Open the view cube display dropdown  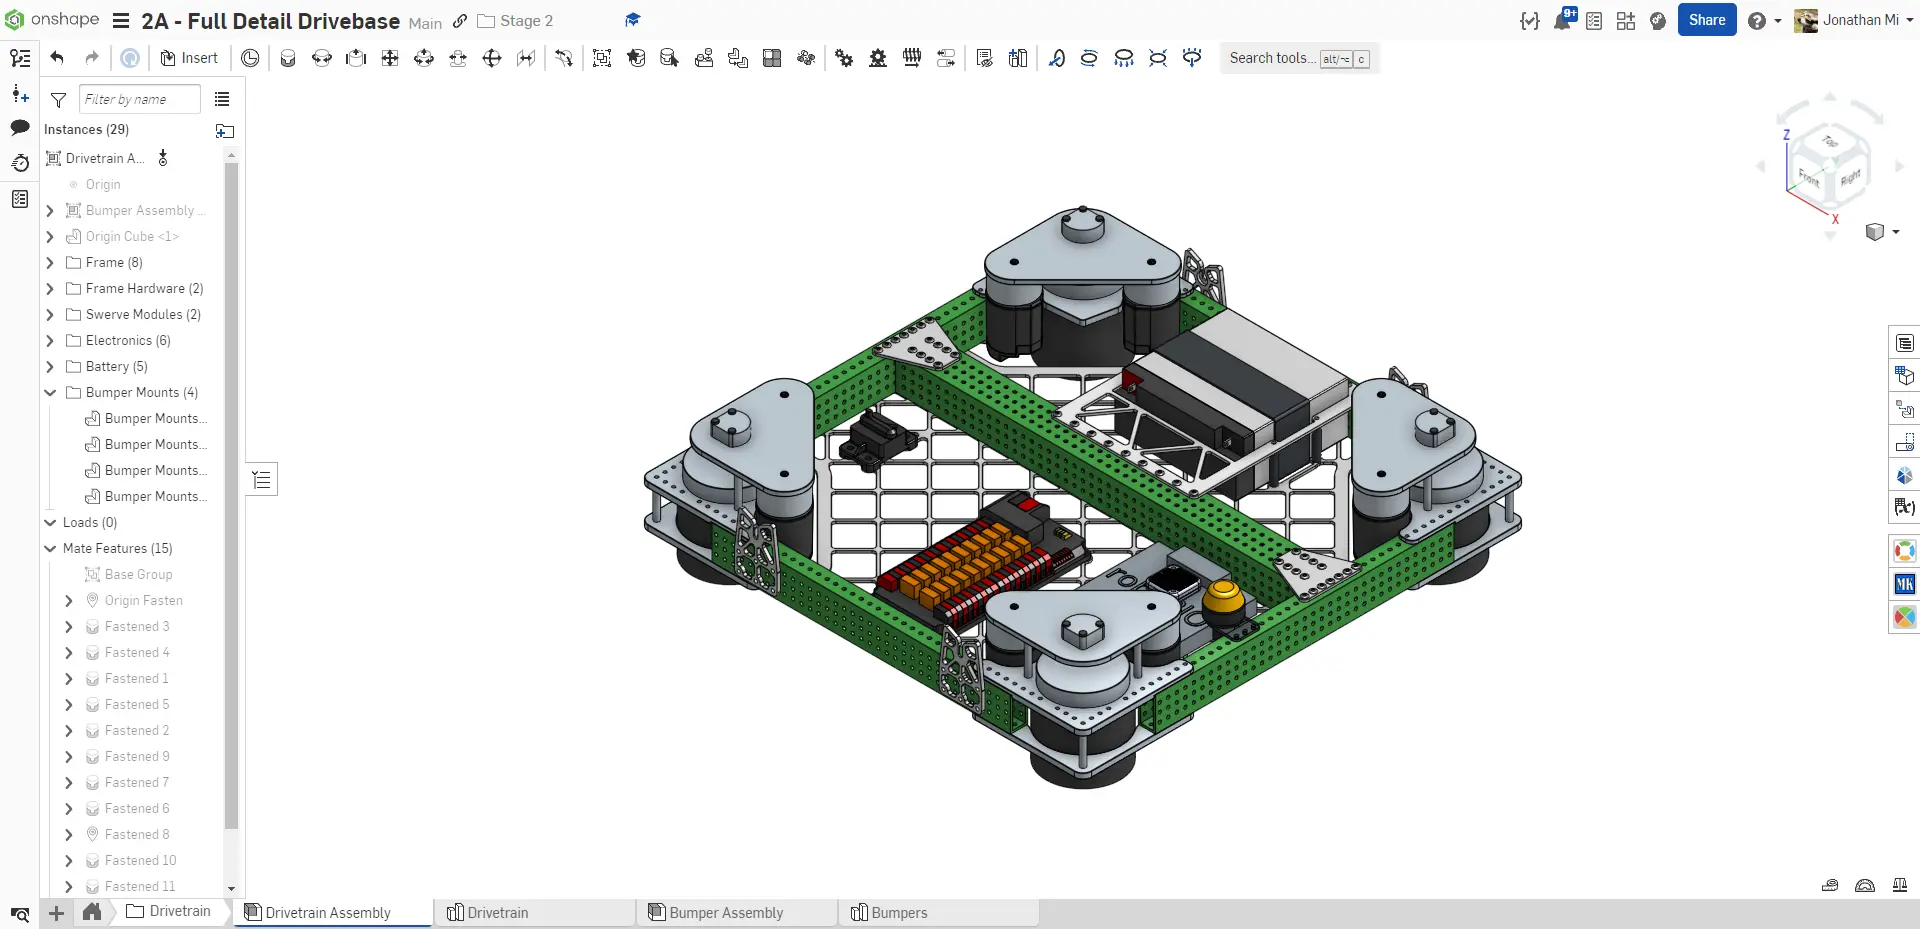(x=1896, y=232)
